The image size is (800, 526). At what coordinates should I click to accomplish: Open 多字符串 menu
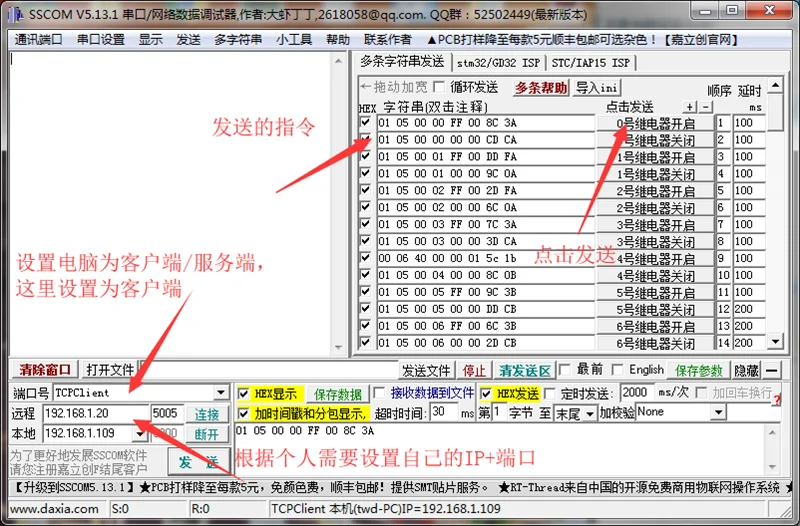tap(238, 39)
